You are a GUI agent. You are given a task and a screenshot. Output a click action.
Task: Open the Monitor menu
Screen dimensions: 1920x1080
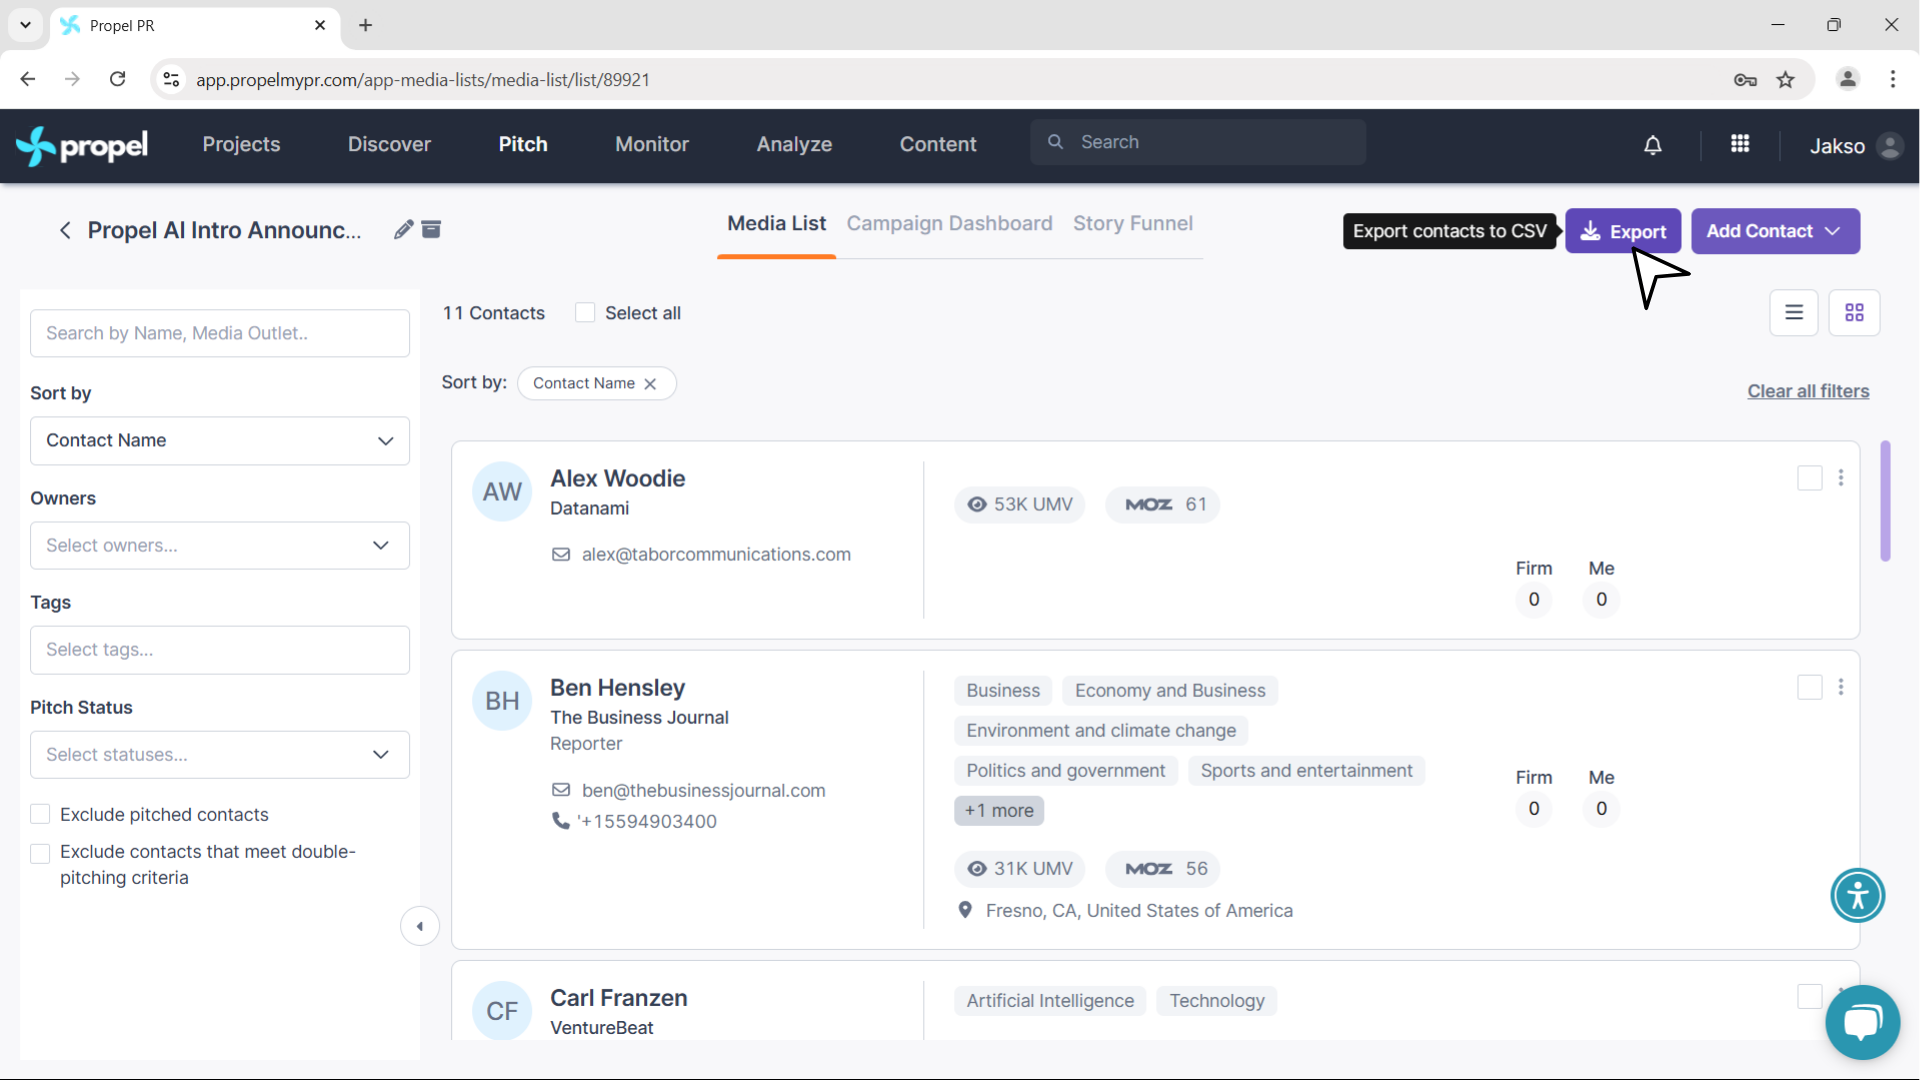coord(652,144)
